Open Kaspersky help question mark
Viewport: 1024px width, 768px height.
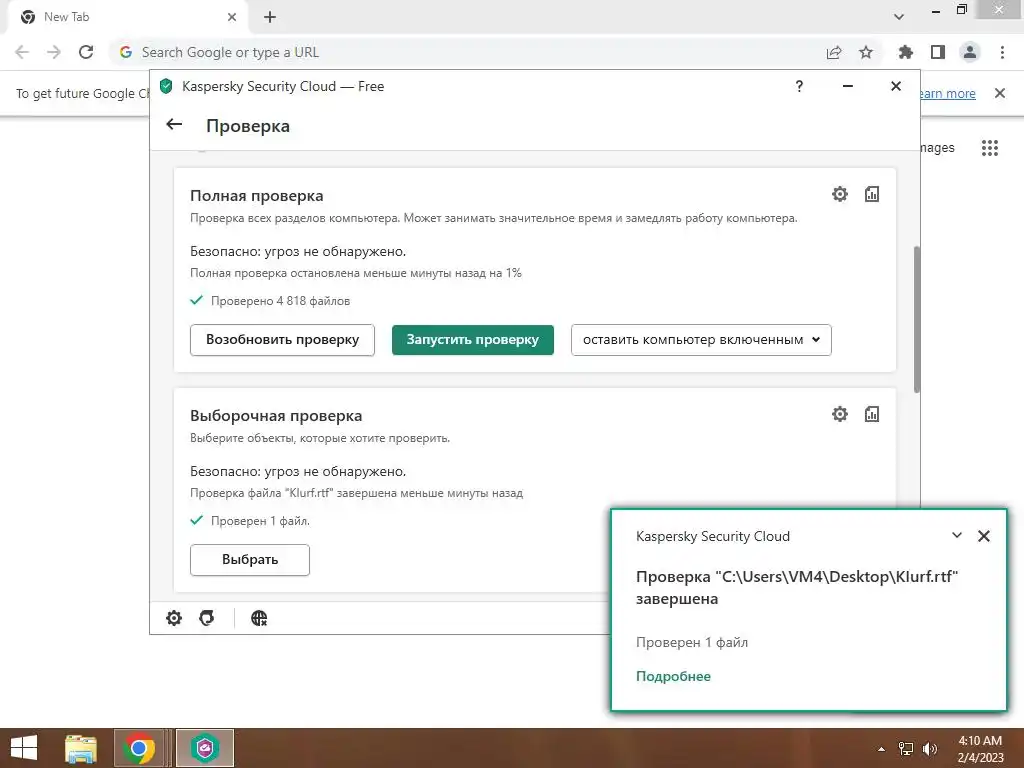(x=799, y=86)
